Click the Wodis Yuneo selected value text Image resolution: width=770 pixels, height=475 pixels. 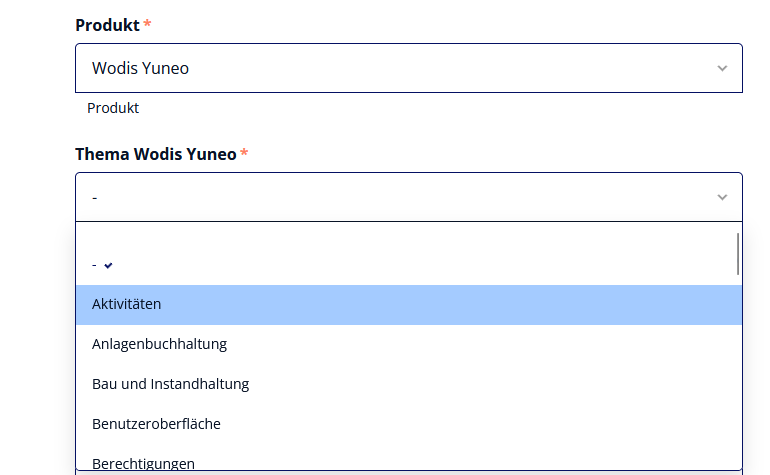[140, 68]
